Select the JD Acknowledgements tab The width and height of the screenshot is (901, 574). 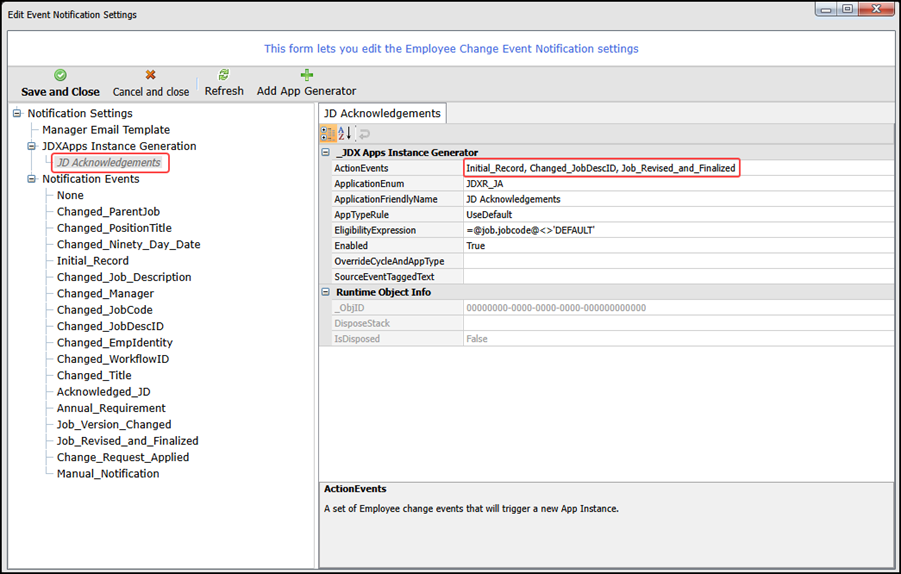coord(382,113)
